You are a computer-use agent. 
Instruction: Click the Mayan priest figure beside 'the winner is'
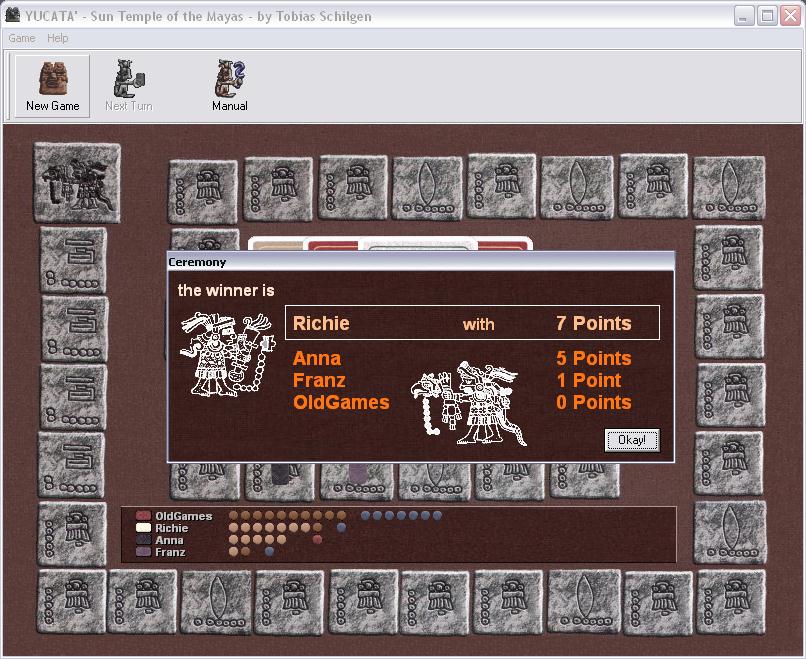click(227, 354)
